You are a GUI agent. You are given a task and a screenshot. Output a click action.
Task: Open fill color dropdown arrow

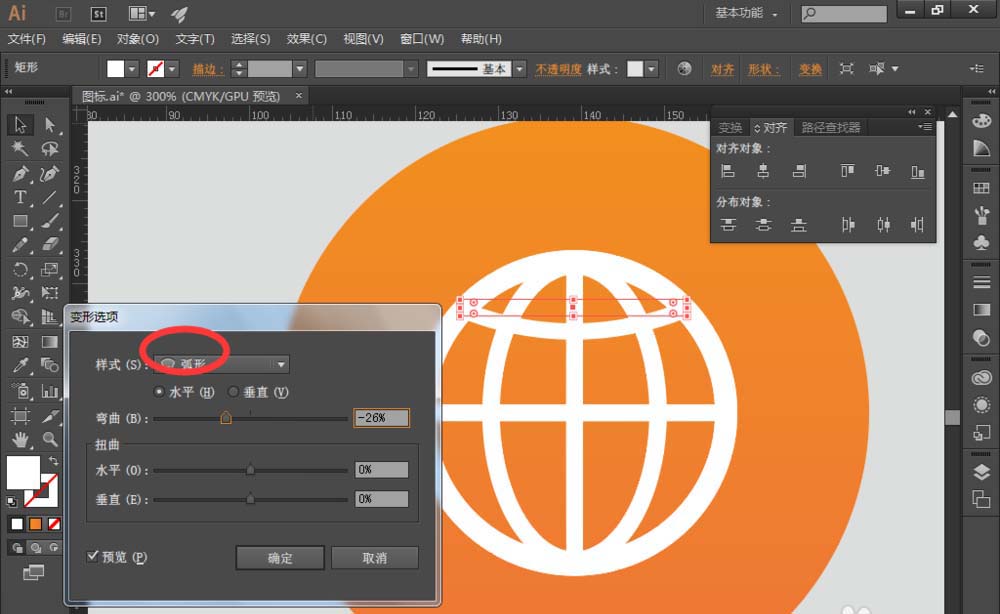[x=132, y=69]
